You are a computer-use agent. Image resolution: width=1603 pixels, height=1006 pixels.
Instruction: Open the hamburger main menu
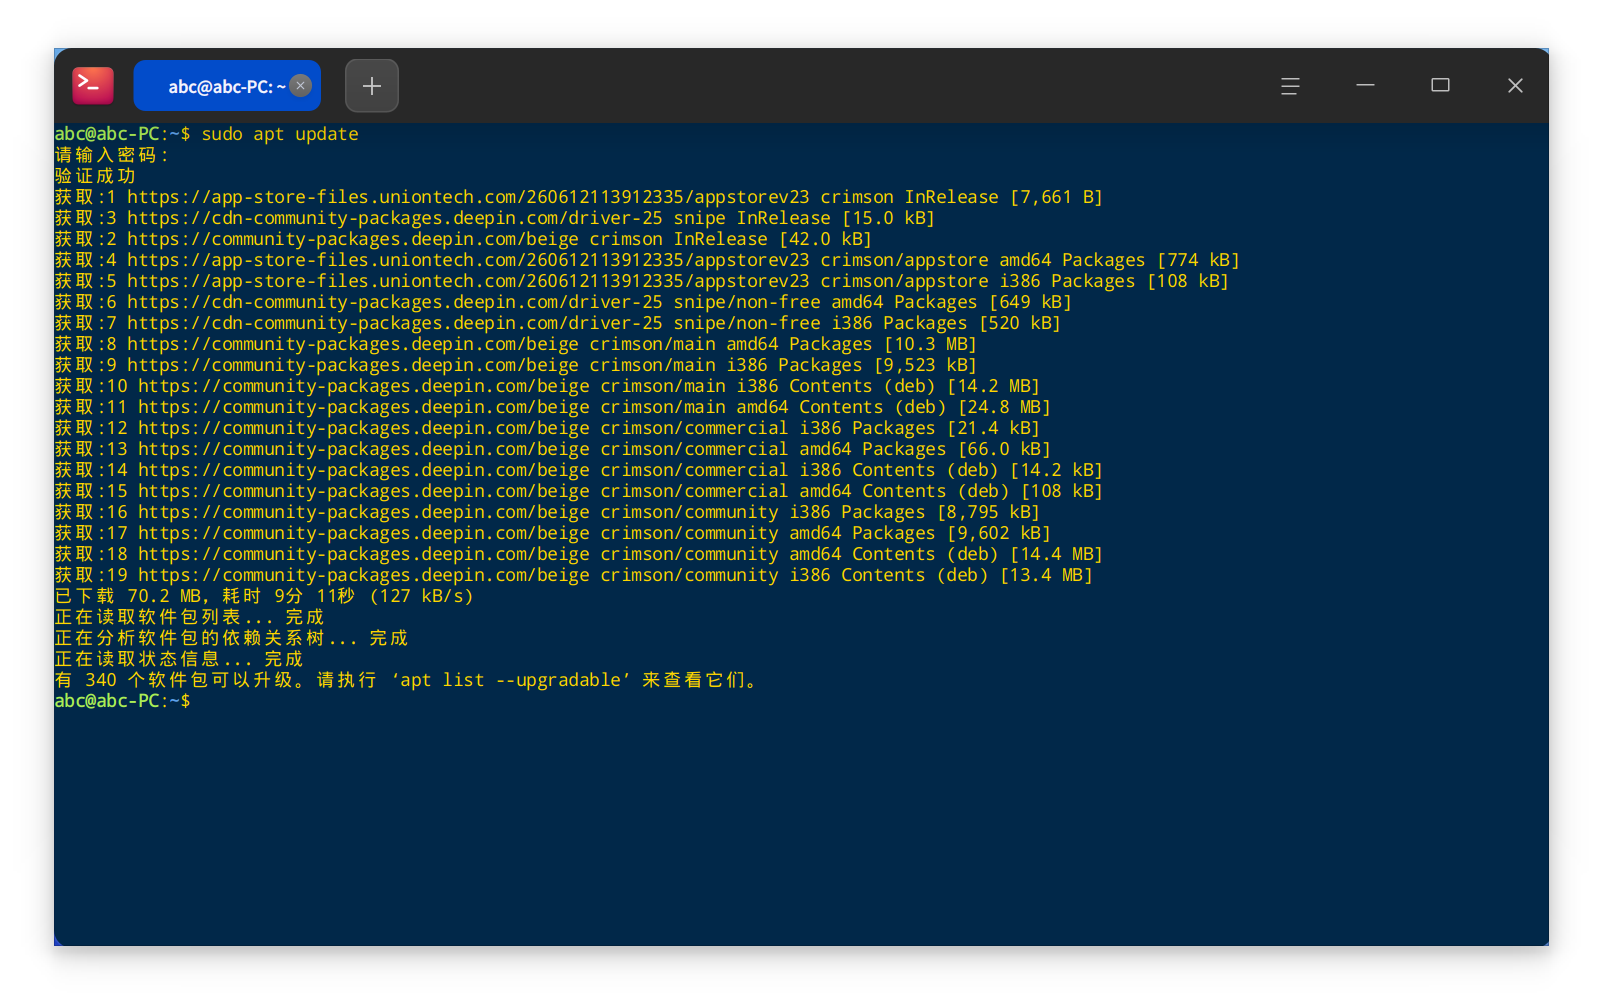point(1290,86)
